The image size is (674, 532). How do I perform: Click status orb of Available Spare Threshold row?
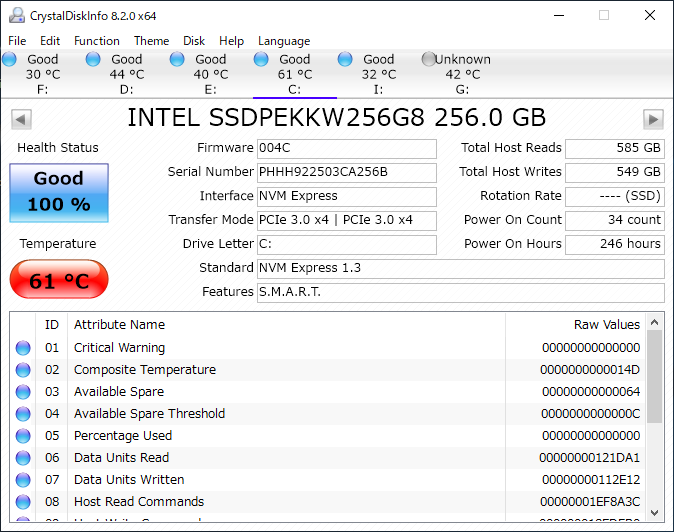pos(23,414)
